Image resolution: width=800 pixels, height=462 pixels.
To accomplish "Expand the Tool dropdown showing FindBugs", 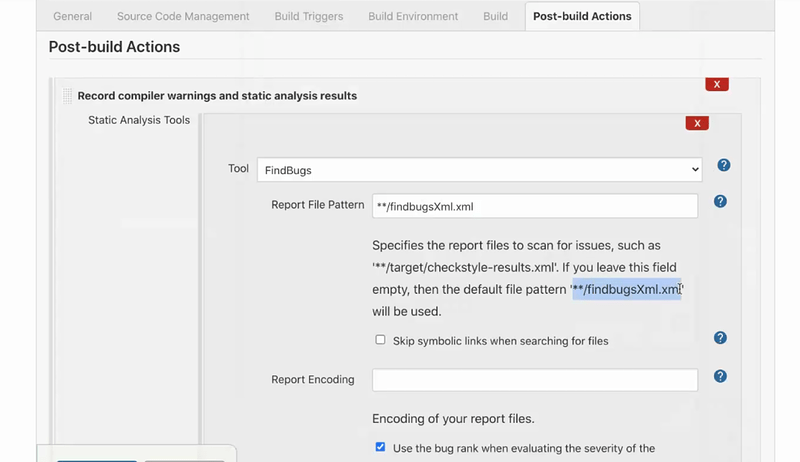I will coord(479,170).
